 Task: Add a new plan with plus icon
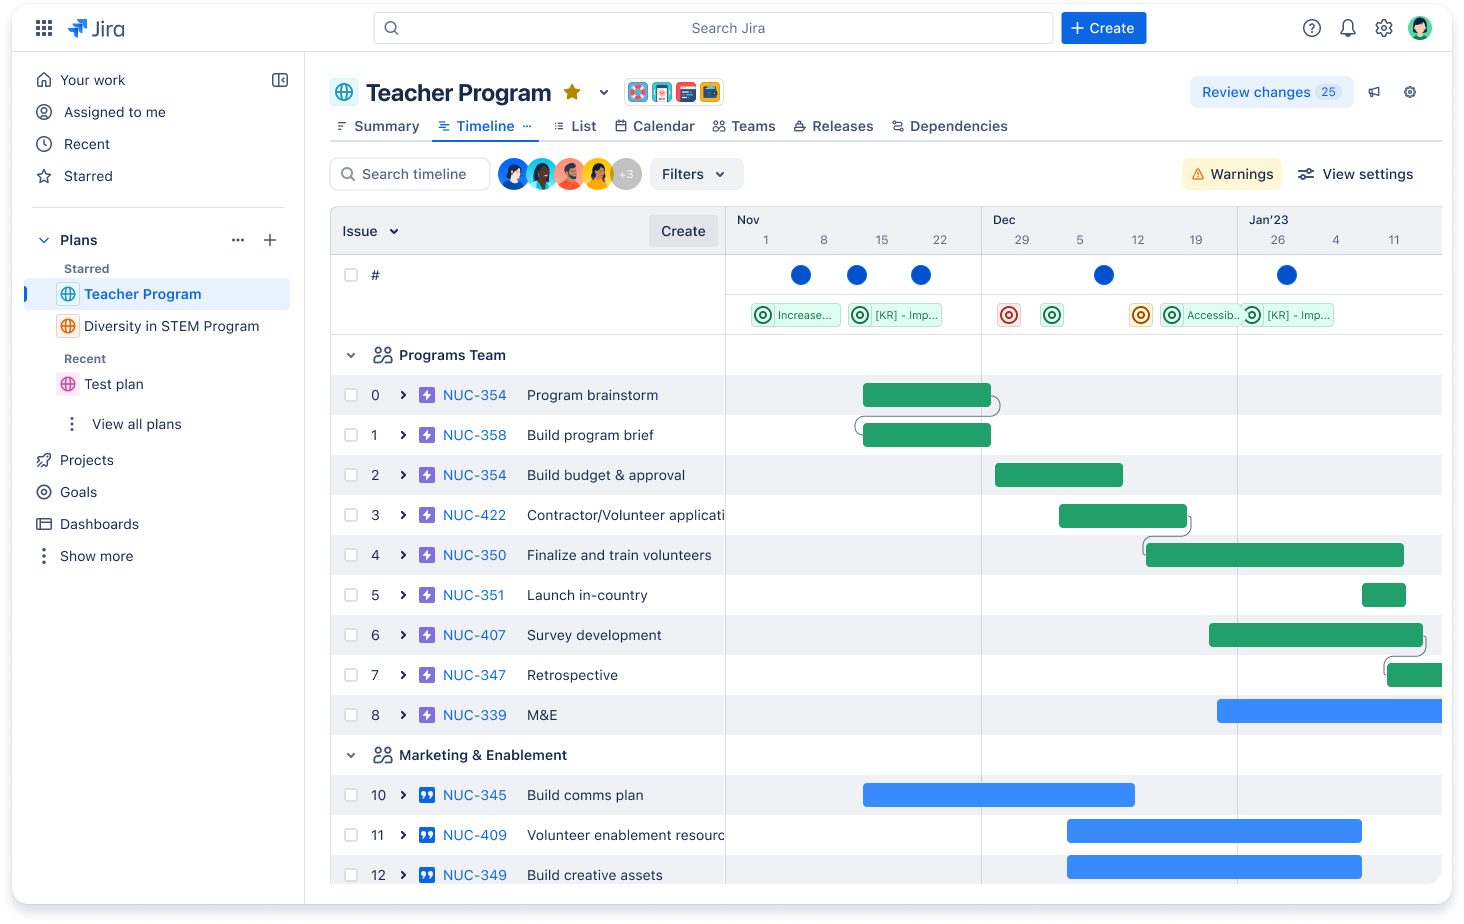click(x=270, y=240)
